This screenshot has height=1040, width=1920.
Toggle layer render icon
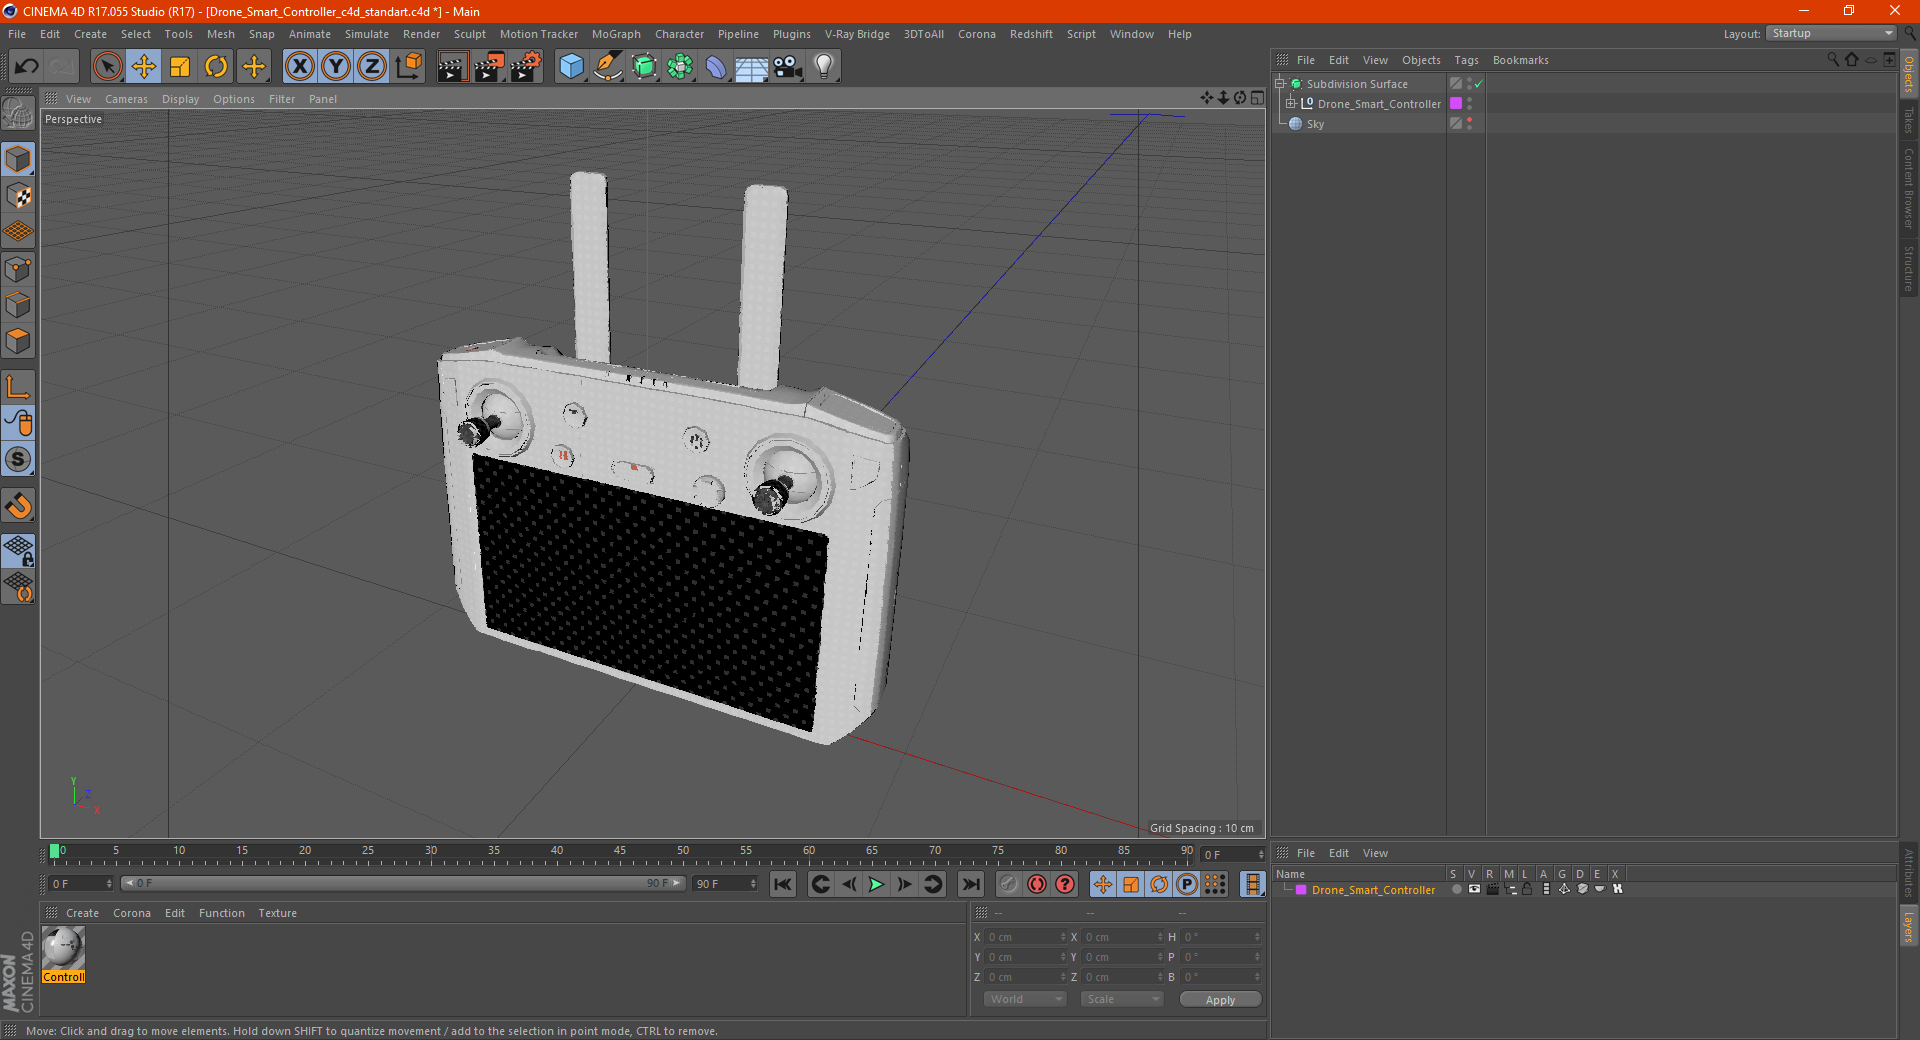(1492, 889)
